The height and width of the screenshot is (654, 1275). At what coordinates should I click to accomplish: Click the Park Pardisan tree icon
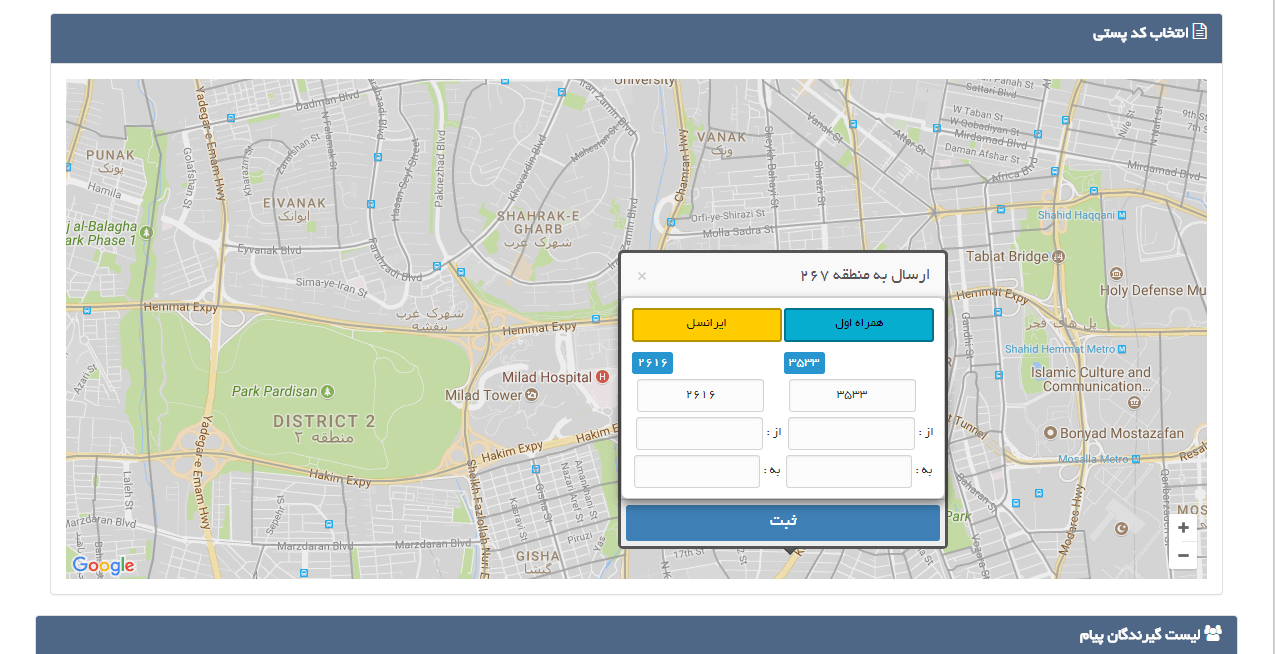(328, 391)
